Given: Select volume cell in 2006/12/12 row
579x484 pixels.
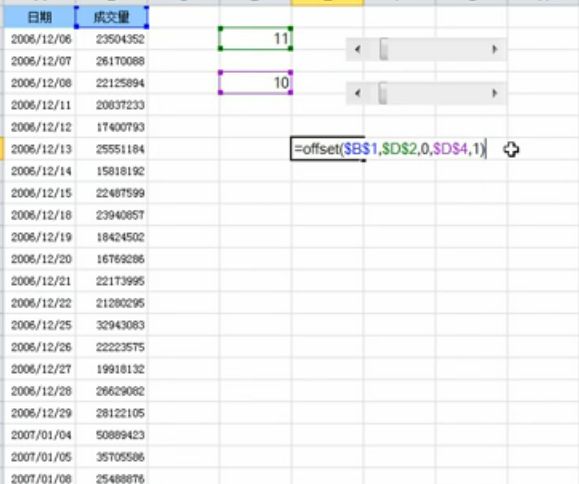Looking at the screenshot, I should point(112,127).
